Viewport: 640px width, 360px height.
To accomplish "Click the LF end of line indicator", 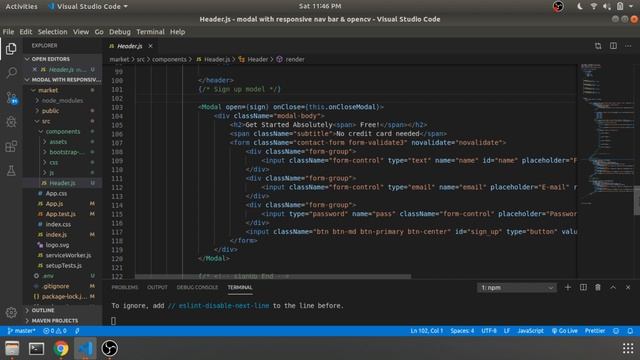I will click(507, 331).
